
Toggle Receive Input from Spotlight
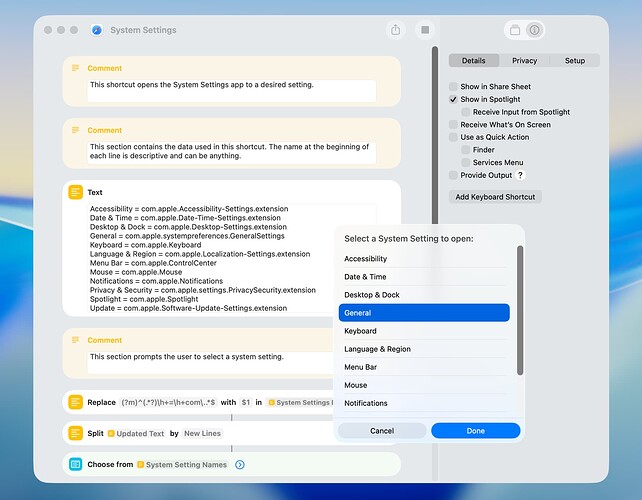pyautogui.click(x=466, y=112)
